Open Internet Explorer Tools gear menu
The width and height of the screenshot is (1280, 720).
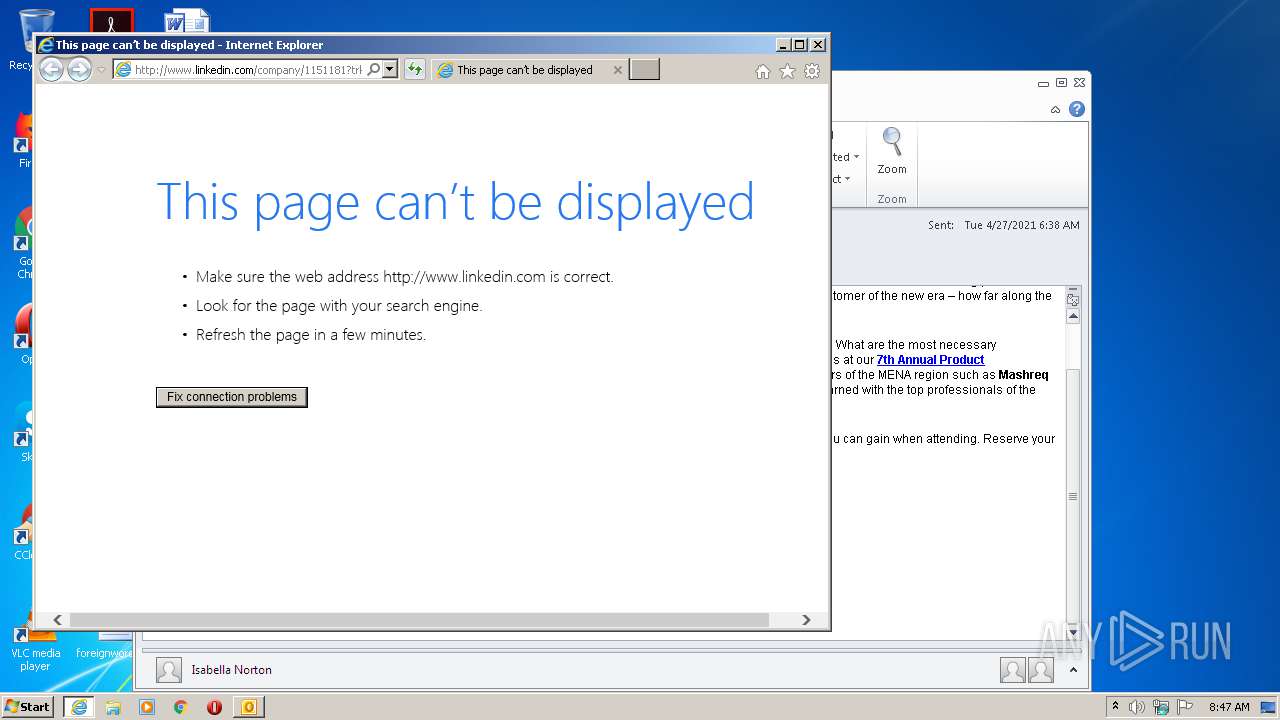[812, 71]
